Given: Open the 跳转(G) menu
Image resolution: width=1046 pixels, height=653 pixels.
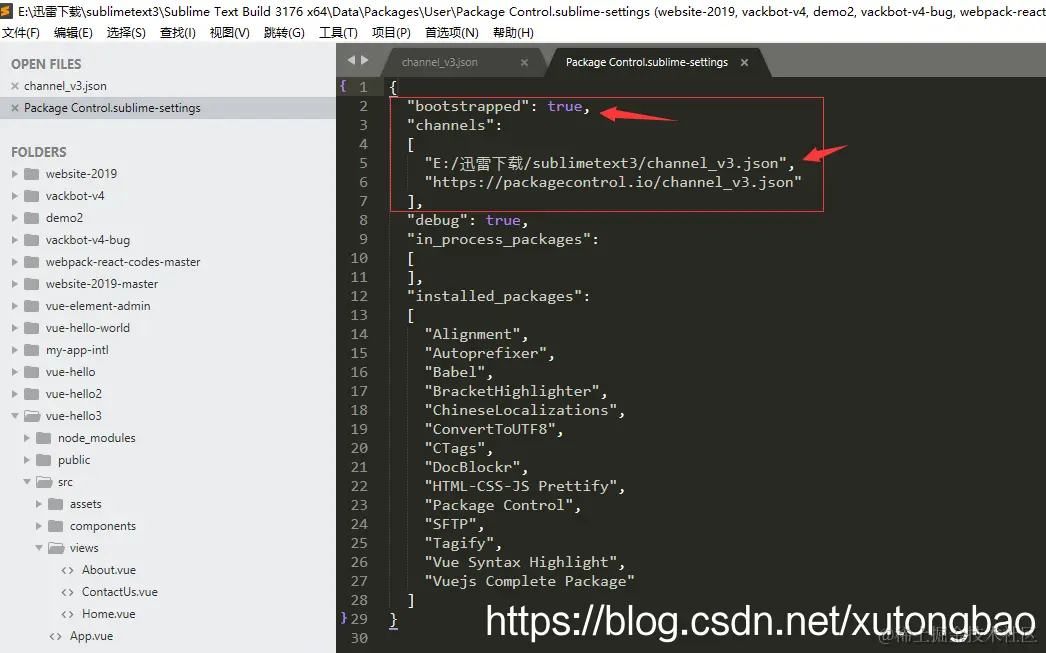Looking at the screenshot, I should [x=284, y=33].
